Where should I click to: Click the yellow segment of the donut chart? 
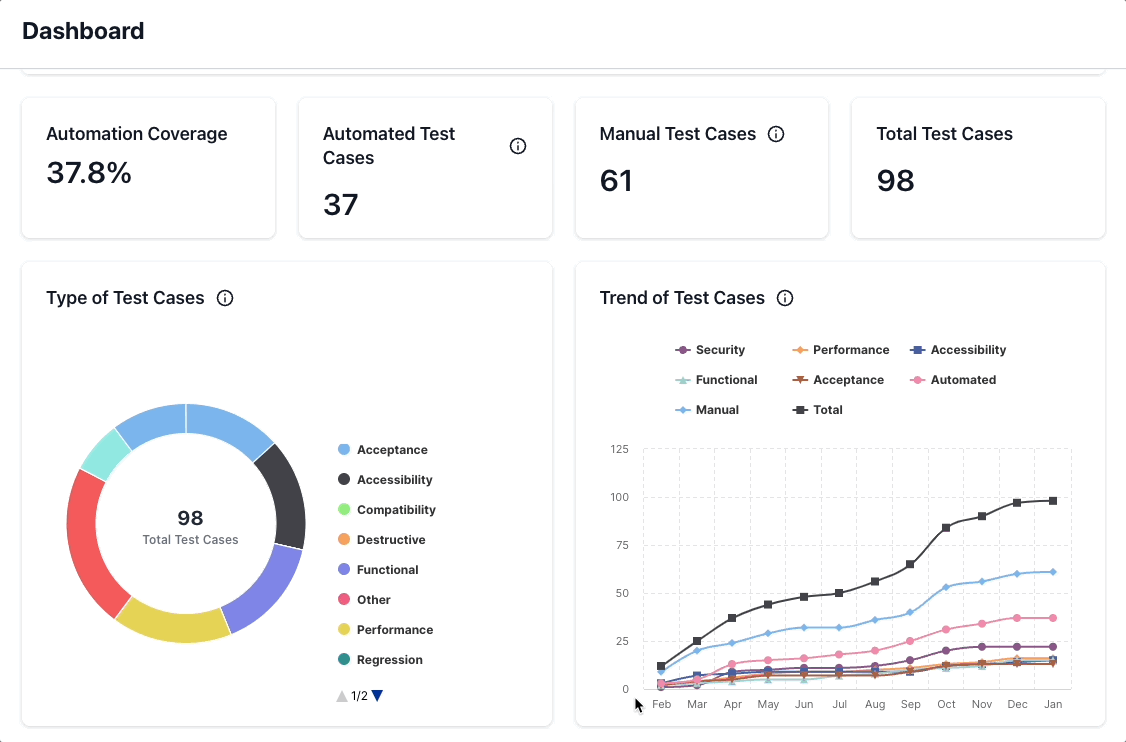(x=174, y=624)
